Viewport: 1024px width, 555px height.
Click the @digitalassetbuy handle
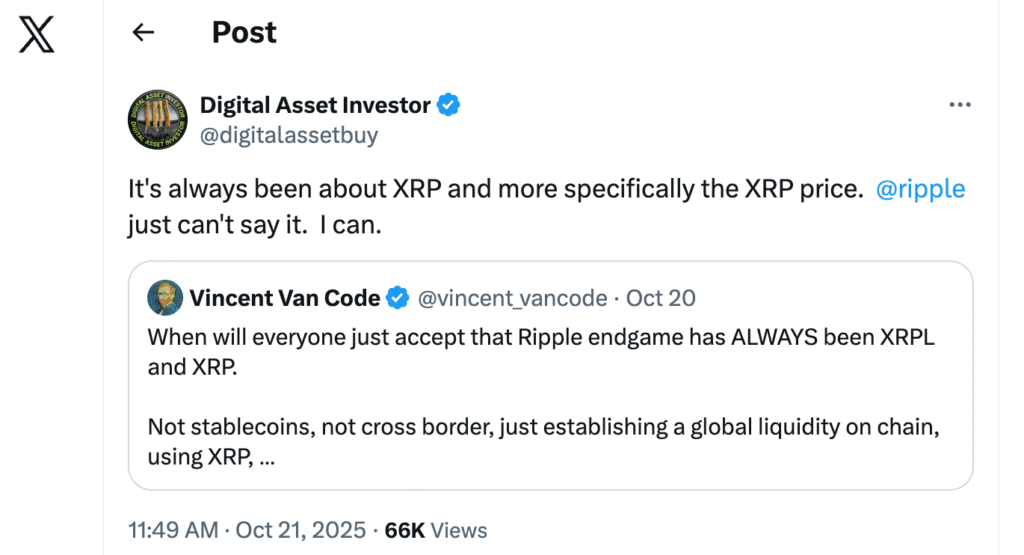(289, 135)
